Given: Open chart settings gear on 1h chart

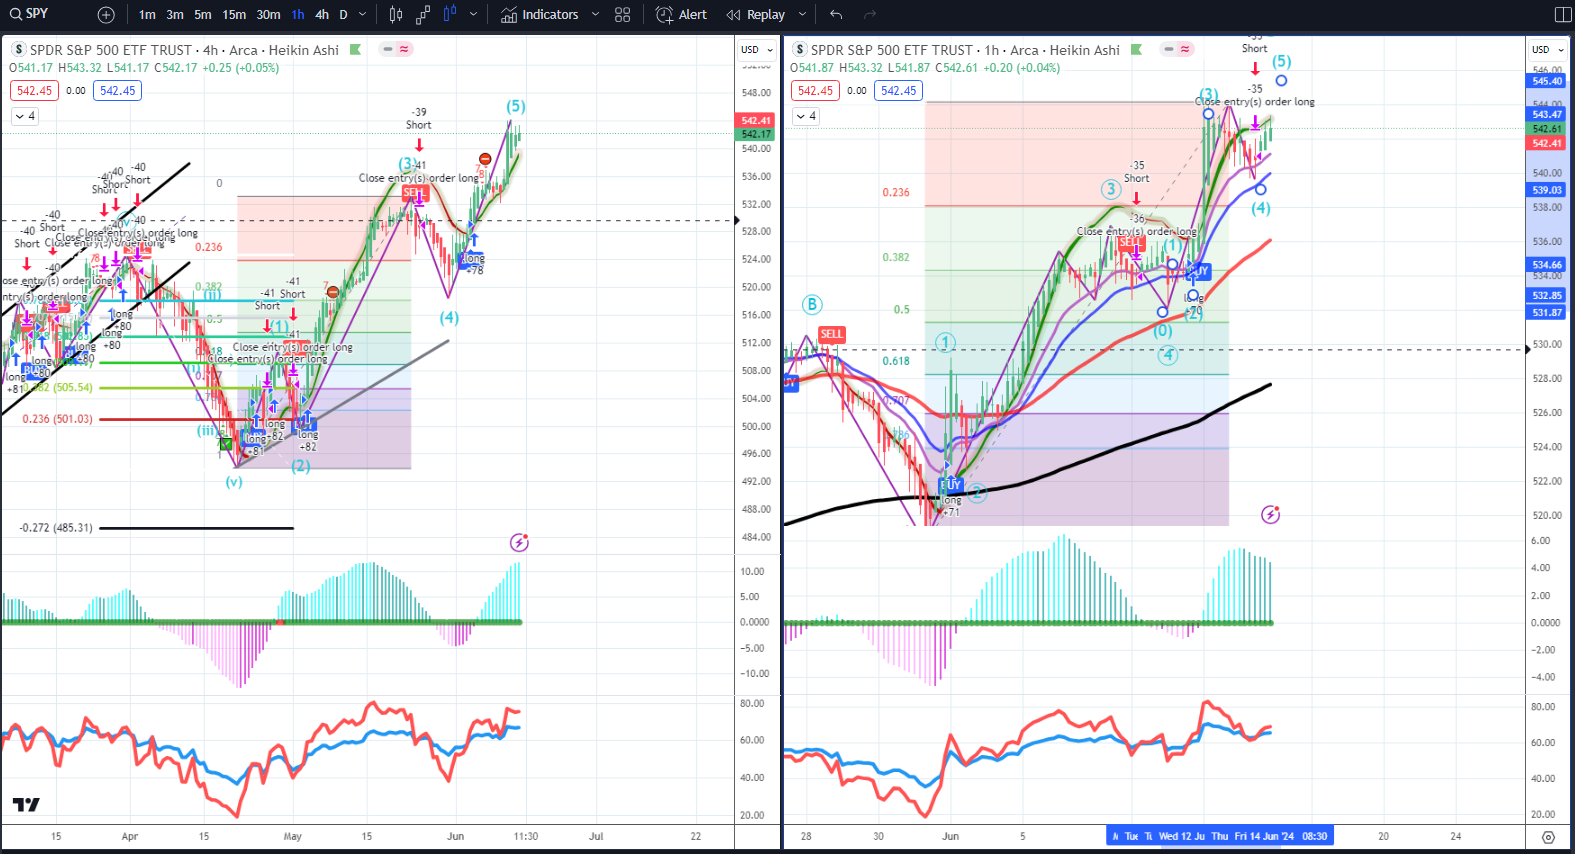Looking at the screenshot, I should coord(1548,837).
